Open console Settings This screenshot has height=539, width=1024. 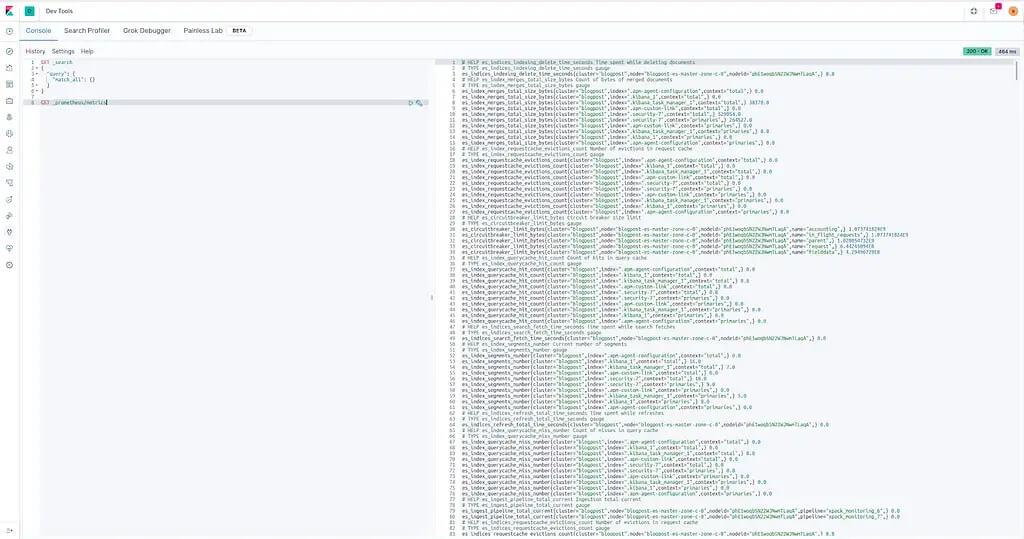[63, 51]
